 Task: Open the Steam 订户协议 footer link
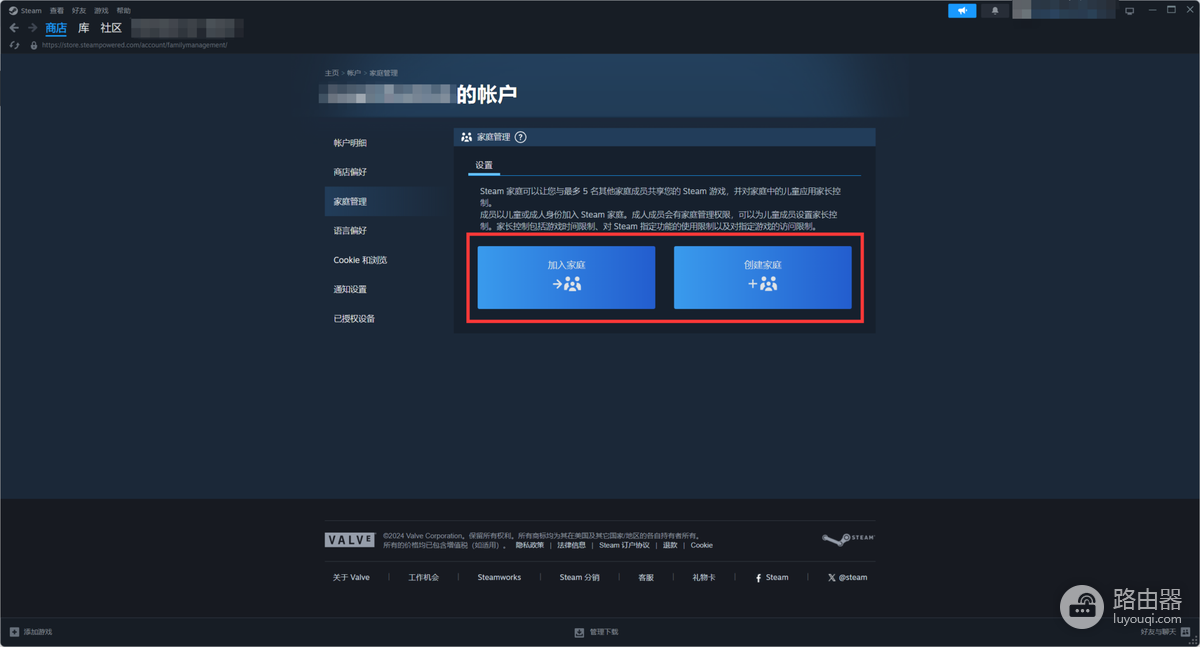click(624, 545)
